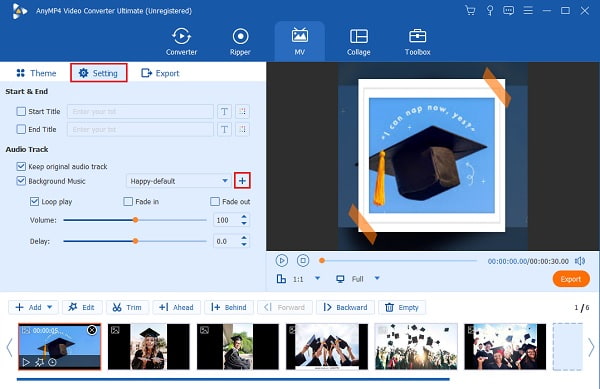
Task: Play the first clip via thumbnail play icon
Action: [26, 362]
